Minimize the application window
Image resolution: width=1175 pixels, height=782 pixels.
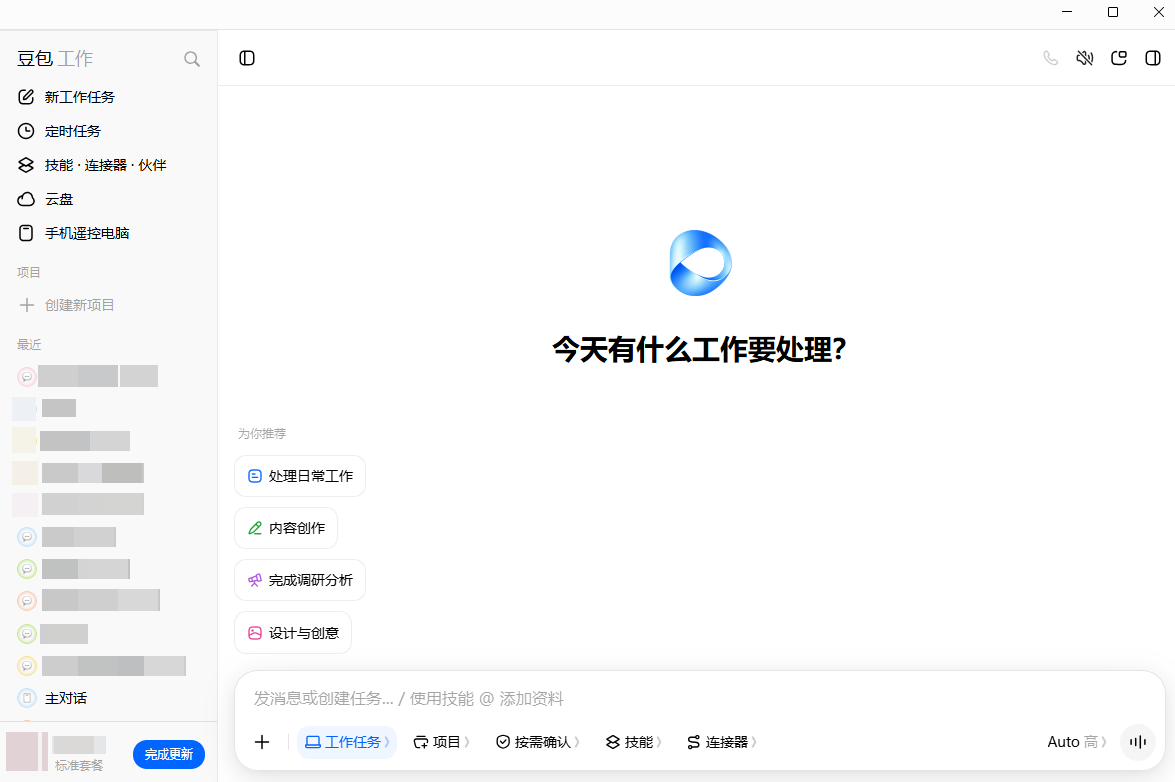(x=1067, y=12)
